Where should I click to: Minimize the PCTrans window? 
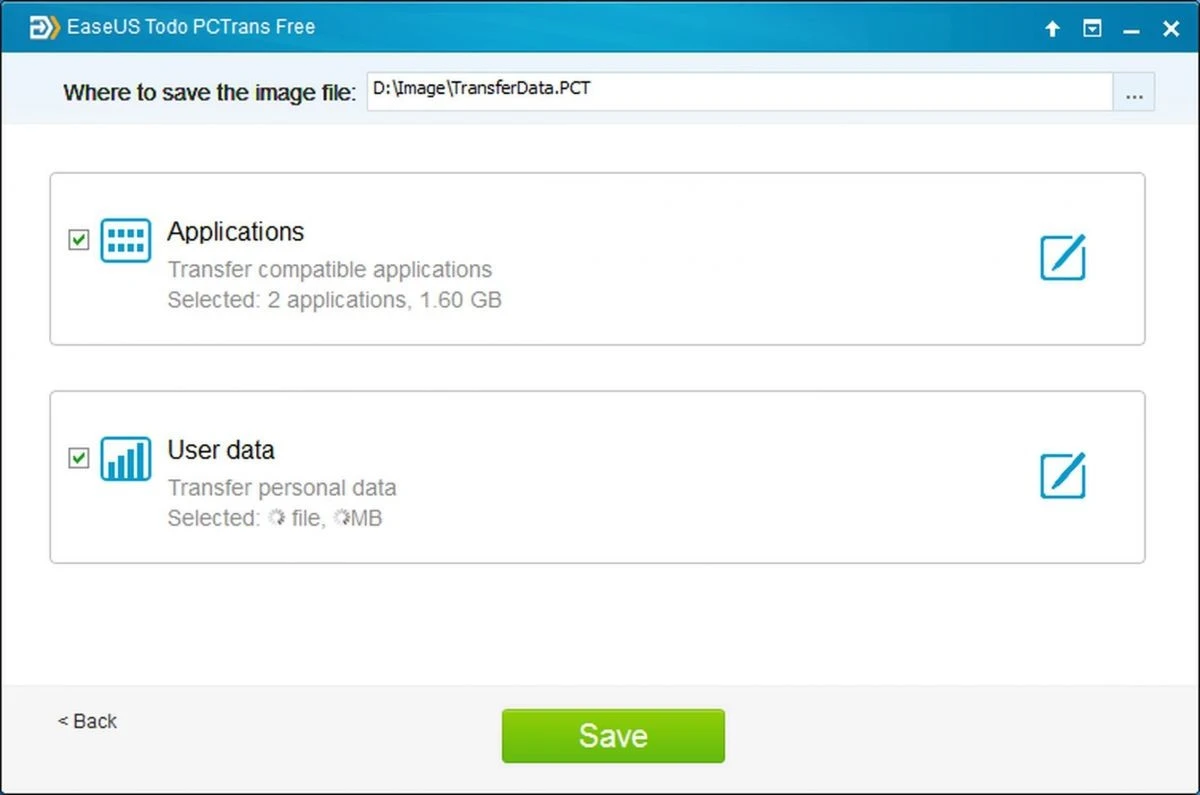point(1131,30)
